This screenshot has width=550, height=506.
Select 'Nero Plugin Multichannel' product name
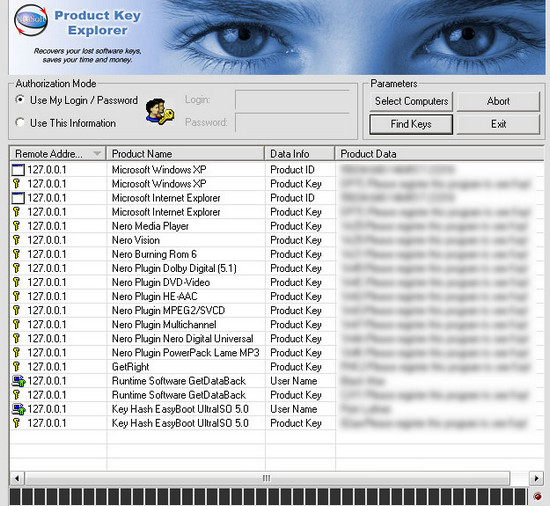coord(164,324)
